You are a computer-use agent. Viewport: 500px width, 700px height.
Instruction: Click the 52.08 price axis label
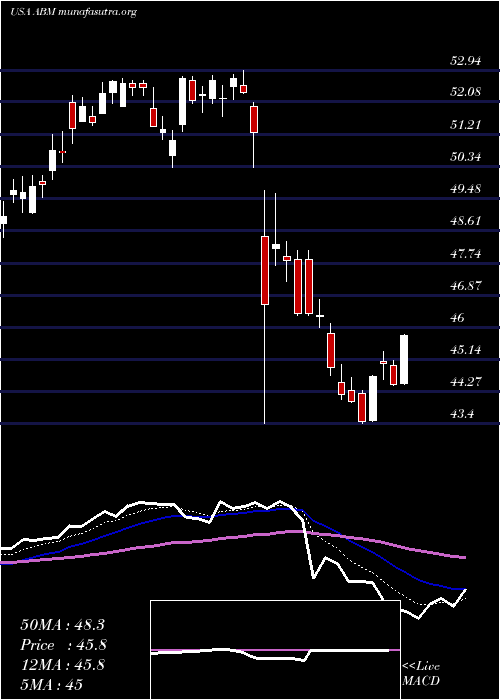(466, 92)
